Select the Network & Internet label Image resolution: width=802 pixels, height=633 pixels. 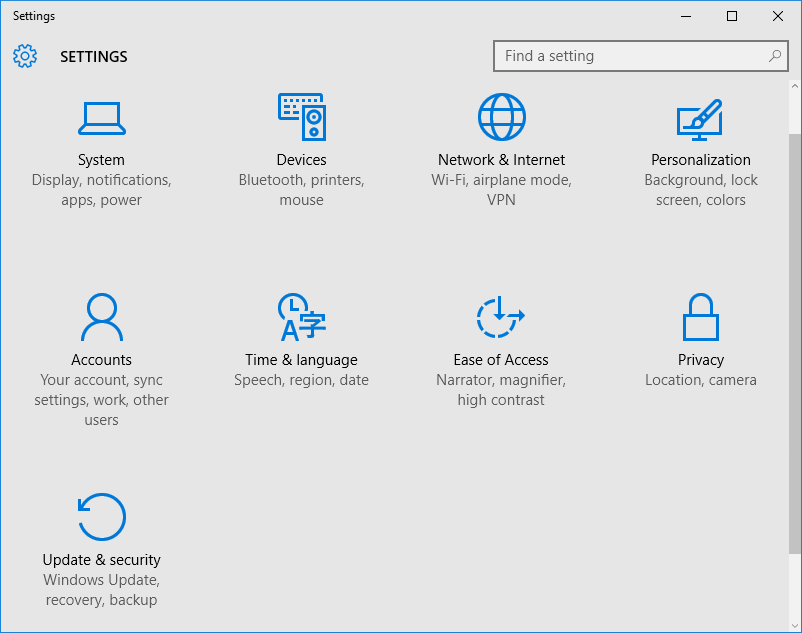(x=501, y=160)
